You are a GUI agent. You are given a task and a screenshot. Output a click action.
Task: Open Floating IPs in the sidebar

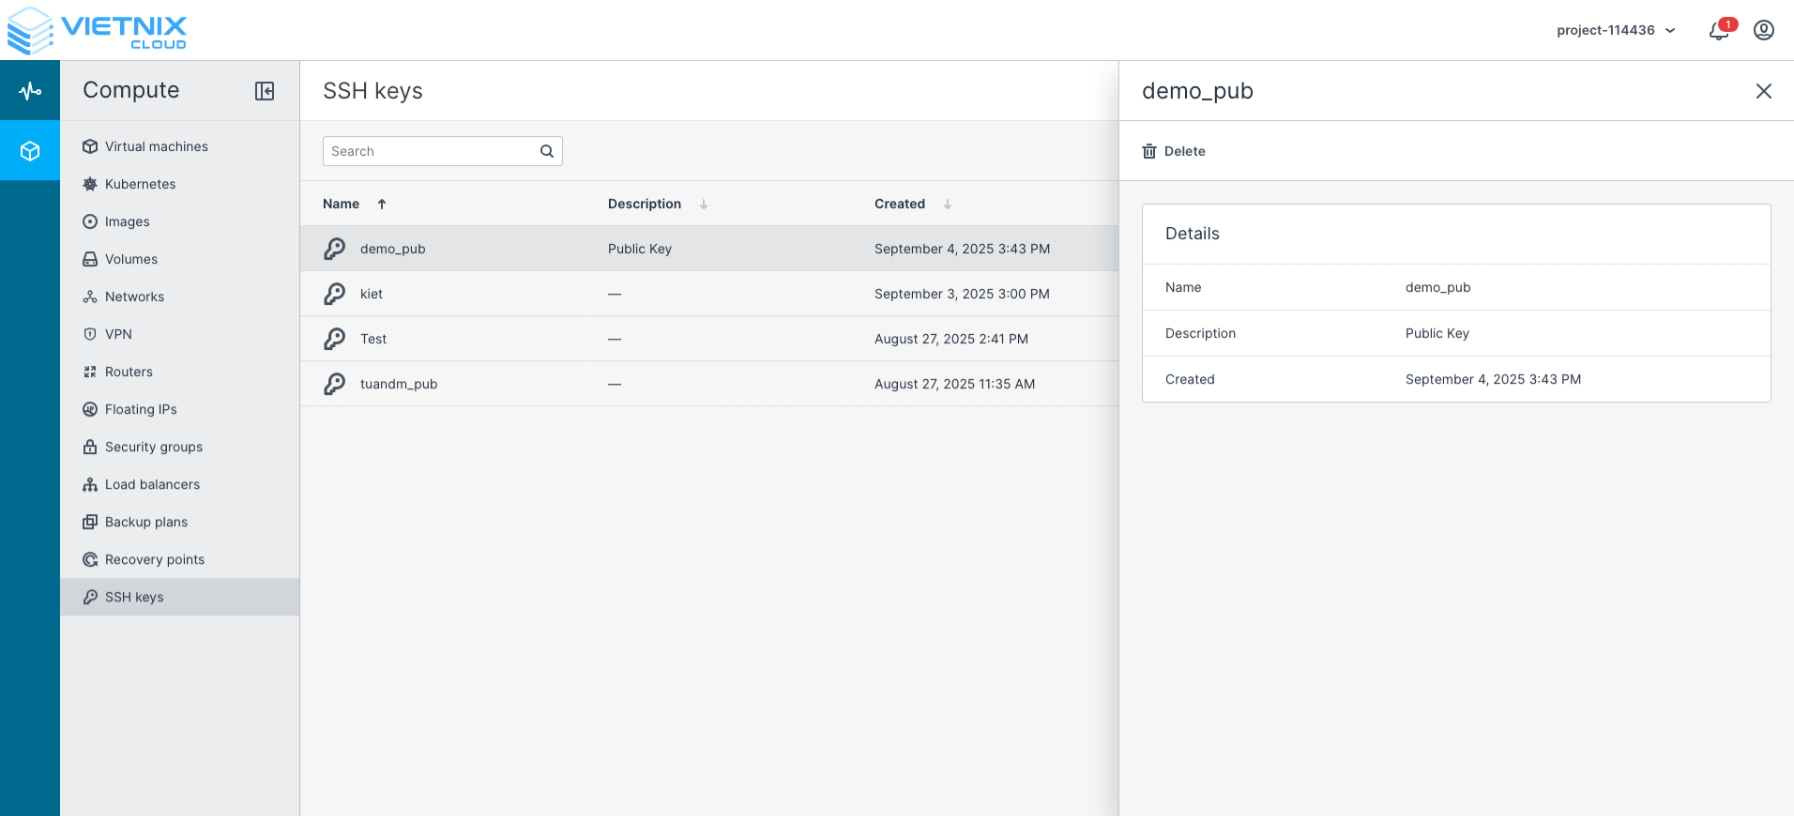[140, 409]
